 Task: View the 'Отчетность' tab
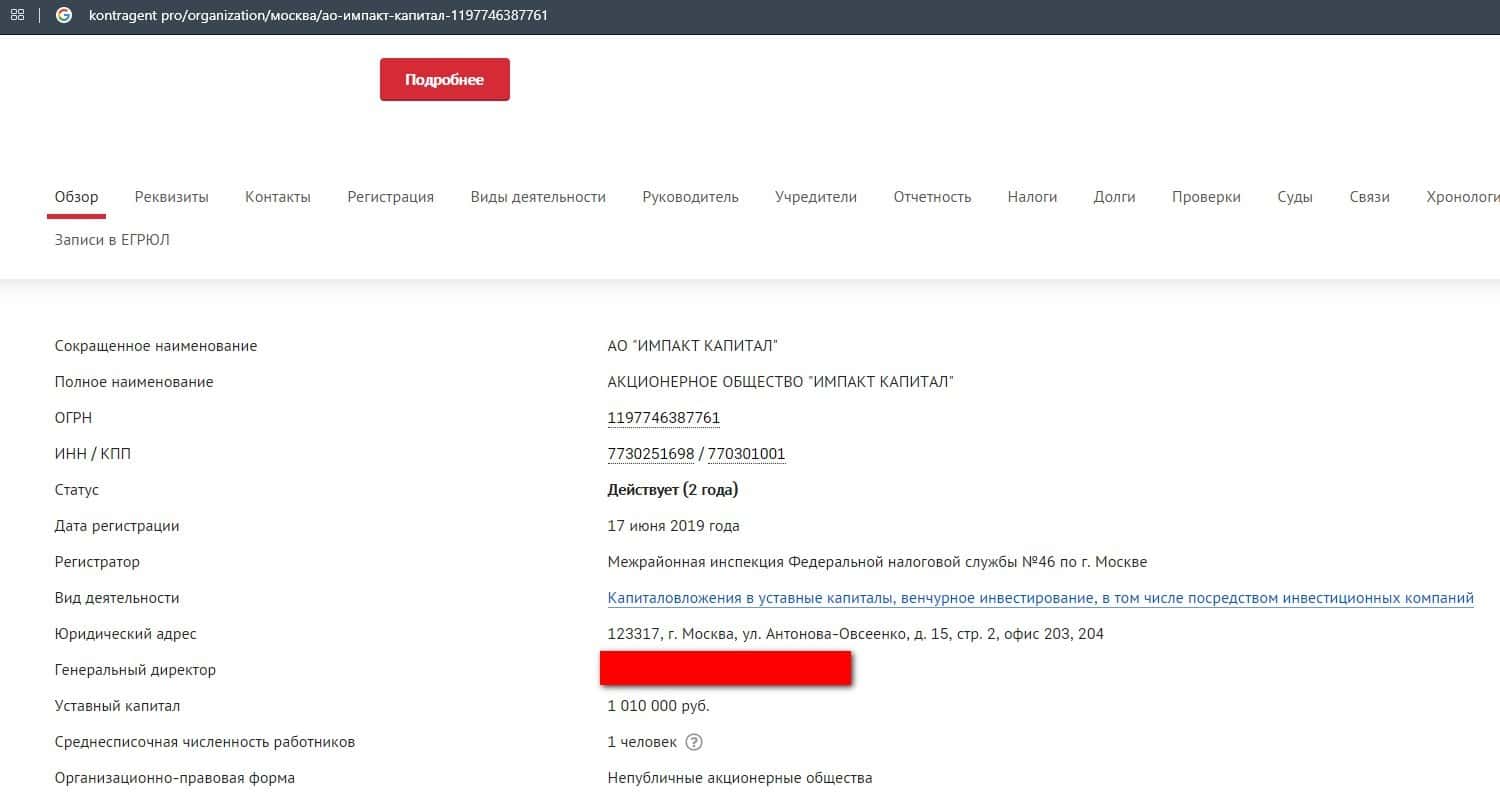(x=933, y=197)
